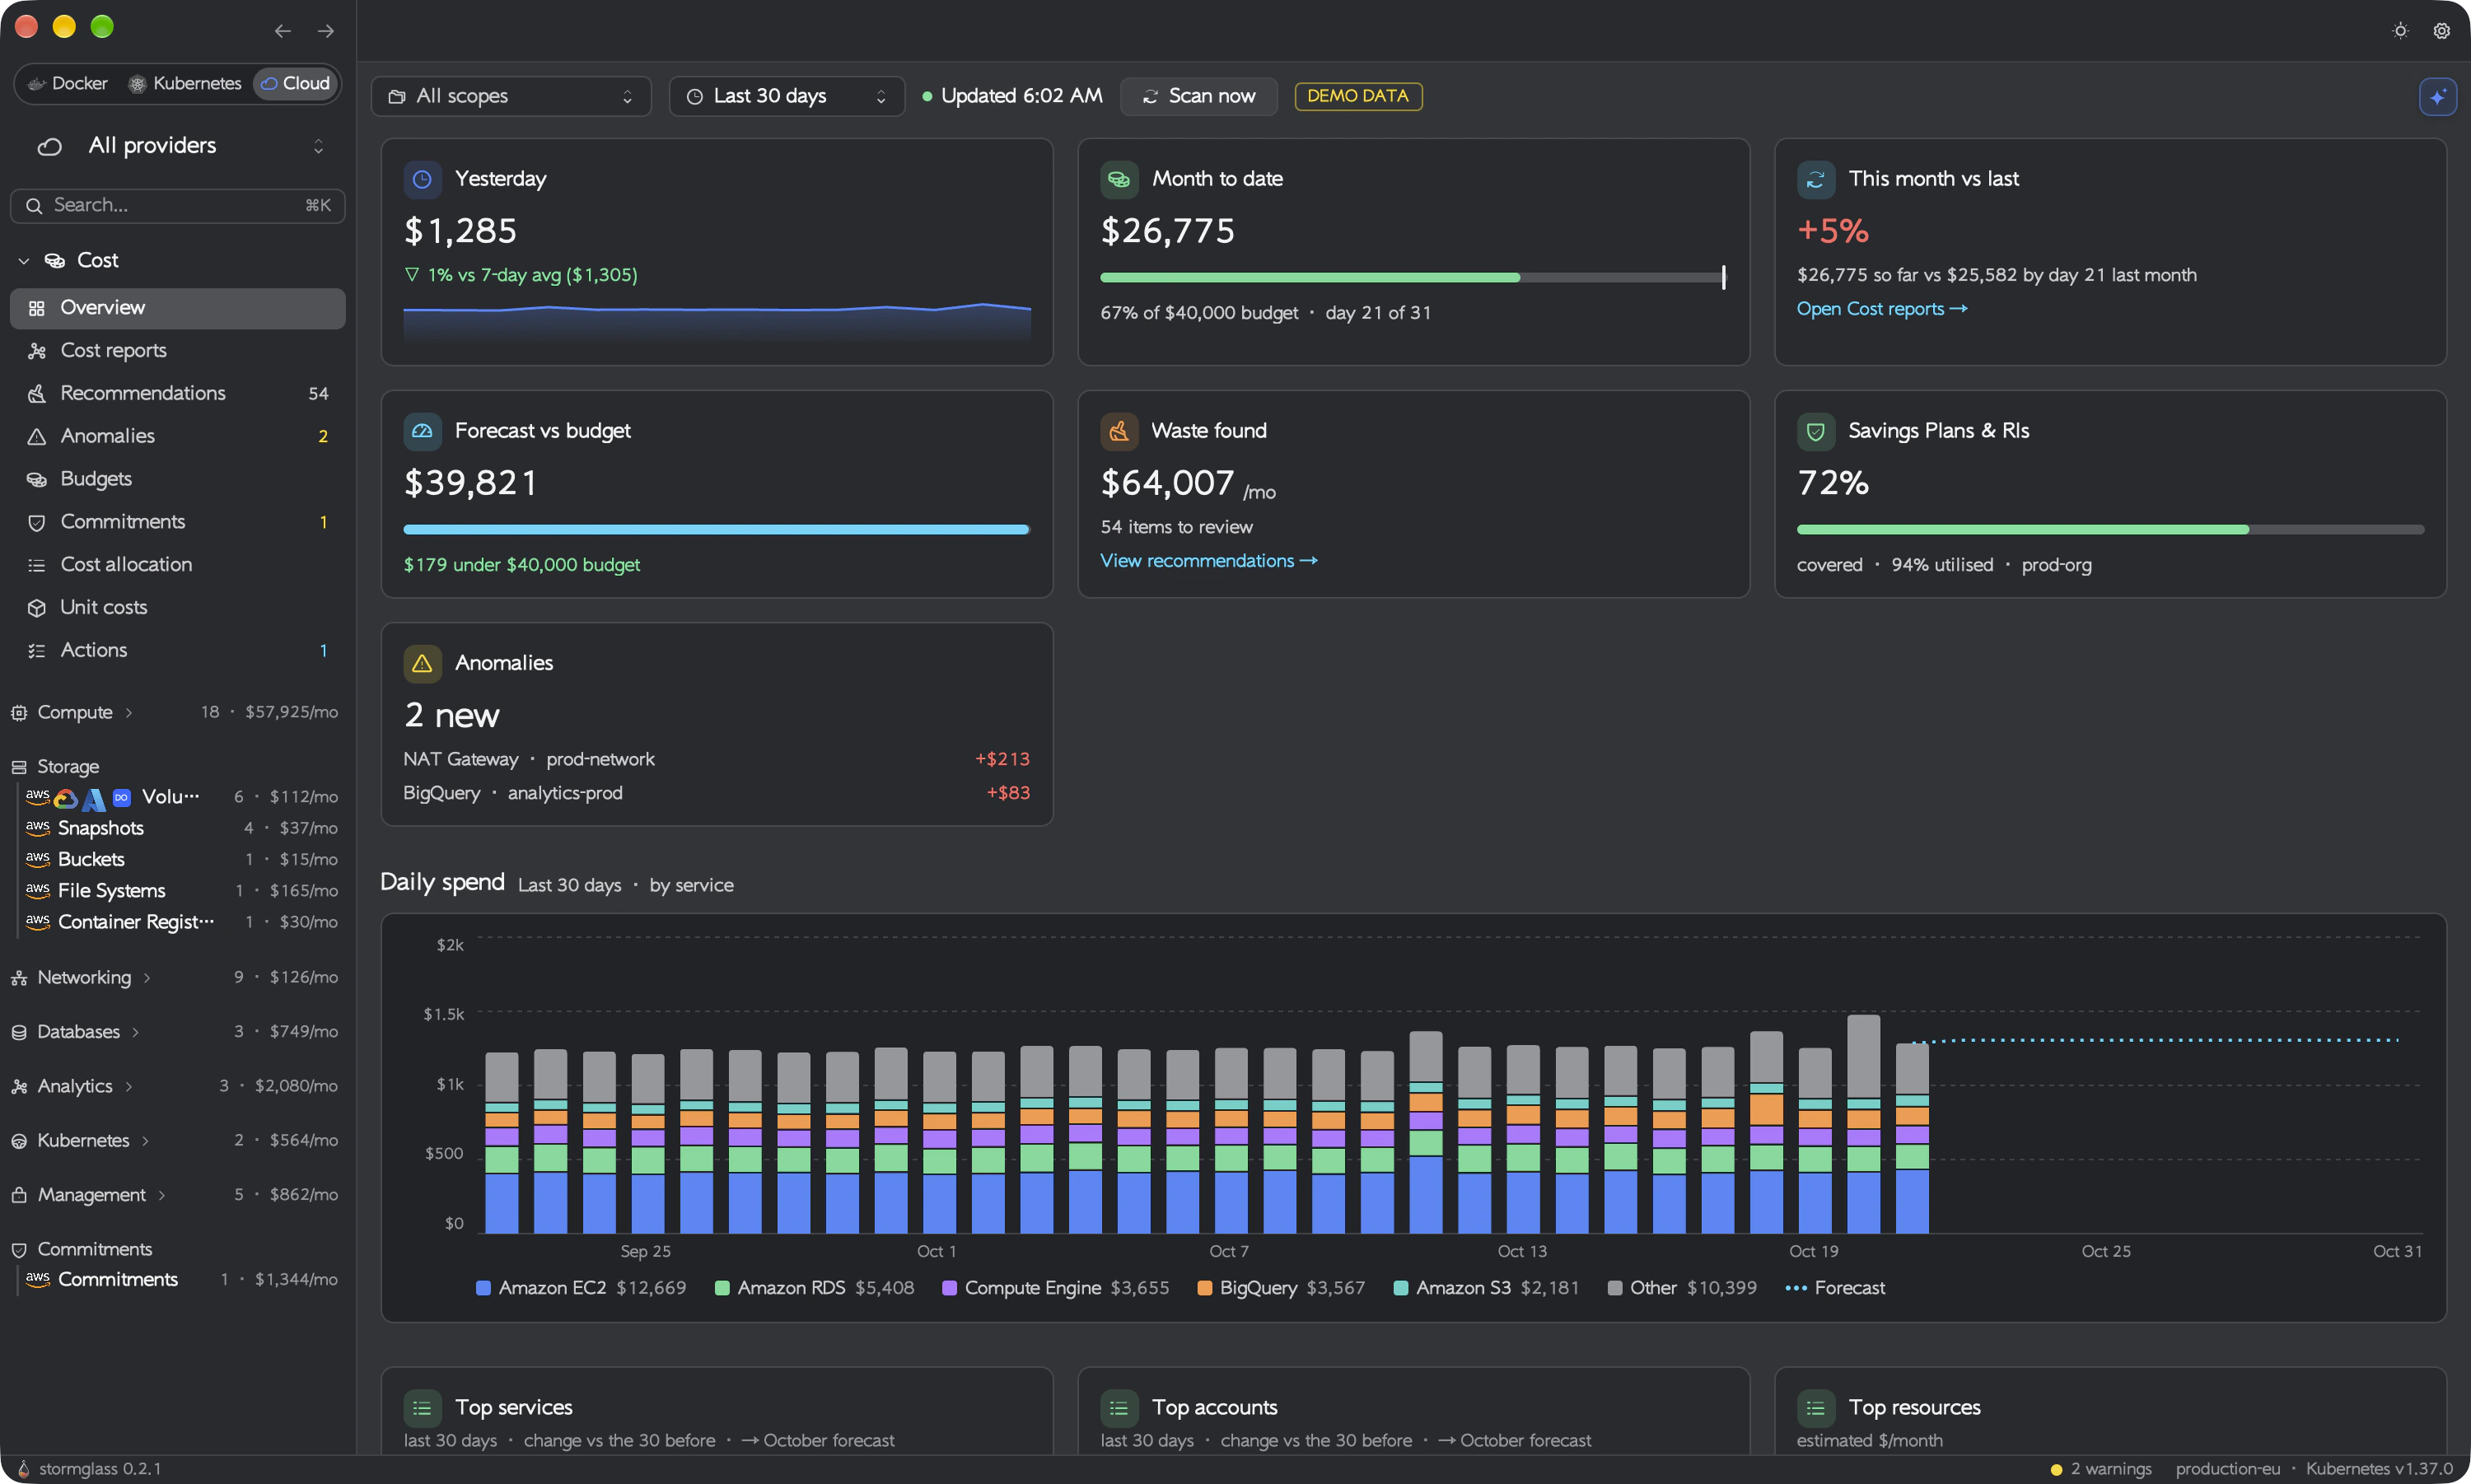2471x1484 pixels.
Task: Open Anomalies in the sidebar
Action: coord(178,437)
